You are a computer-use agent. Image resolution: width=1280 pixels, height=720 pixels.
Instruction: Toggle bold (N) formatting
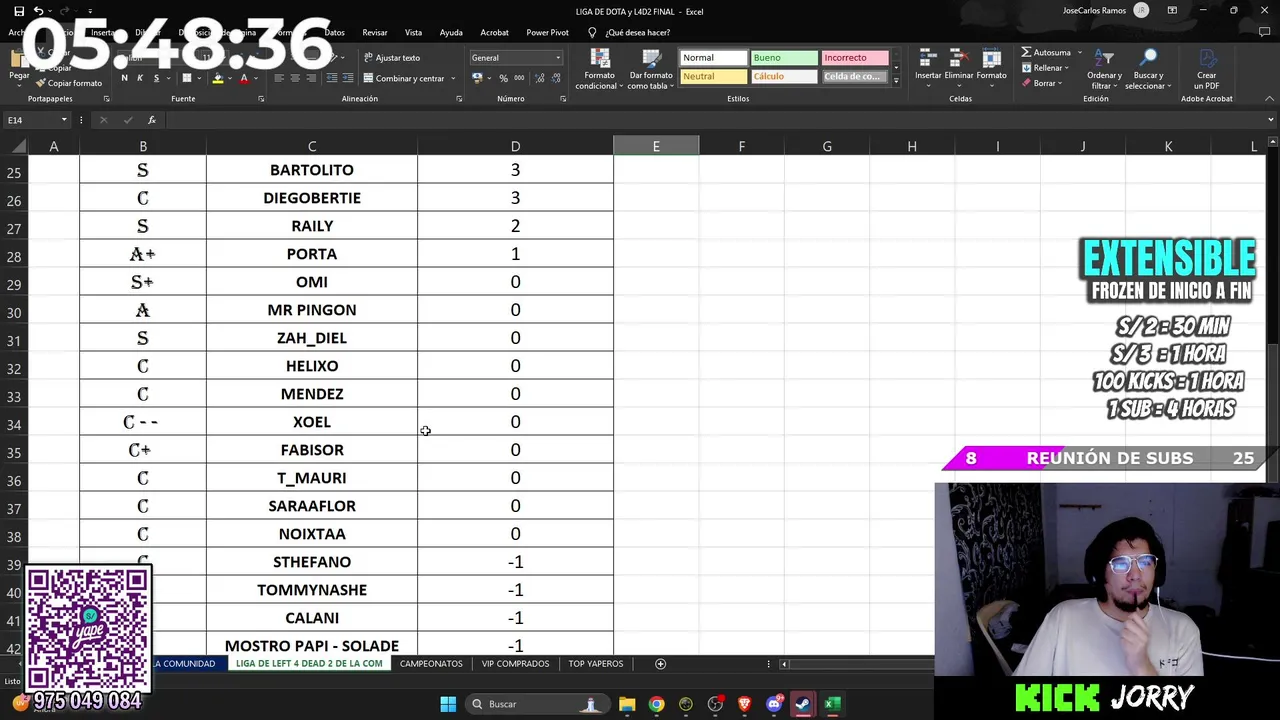[x=124, y=78]
